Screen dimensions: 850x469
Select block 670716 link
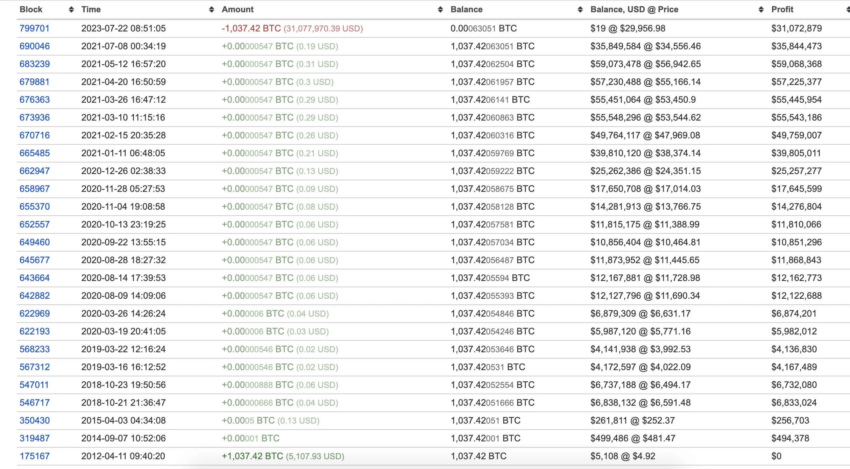click(x=34, y=135)
